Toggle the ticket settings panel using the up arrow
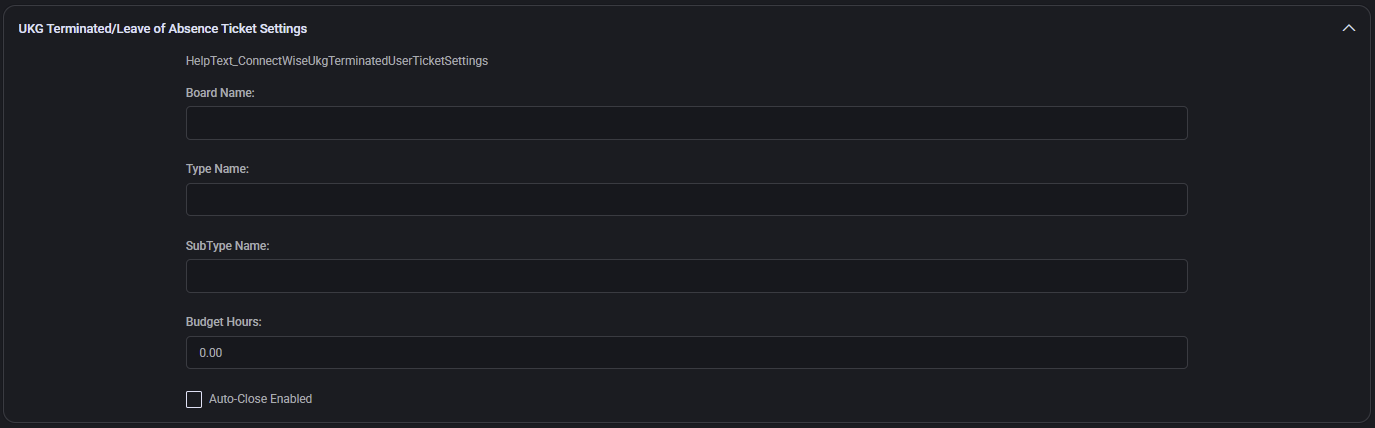The image size is (1375, 428). pyautogui.click(x=1348, y=28)
